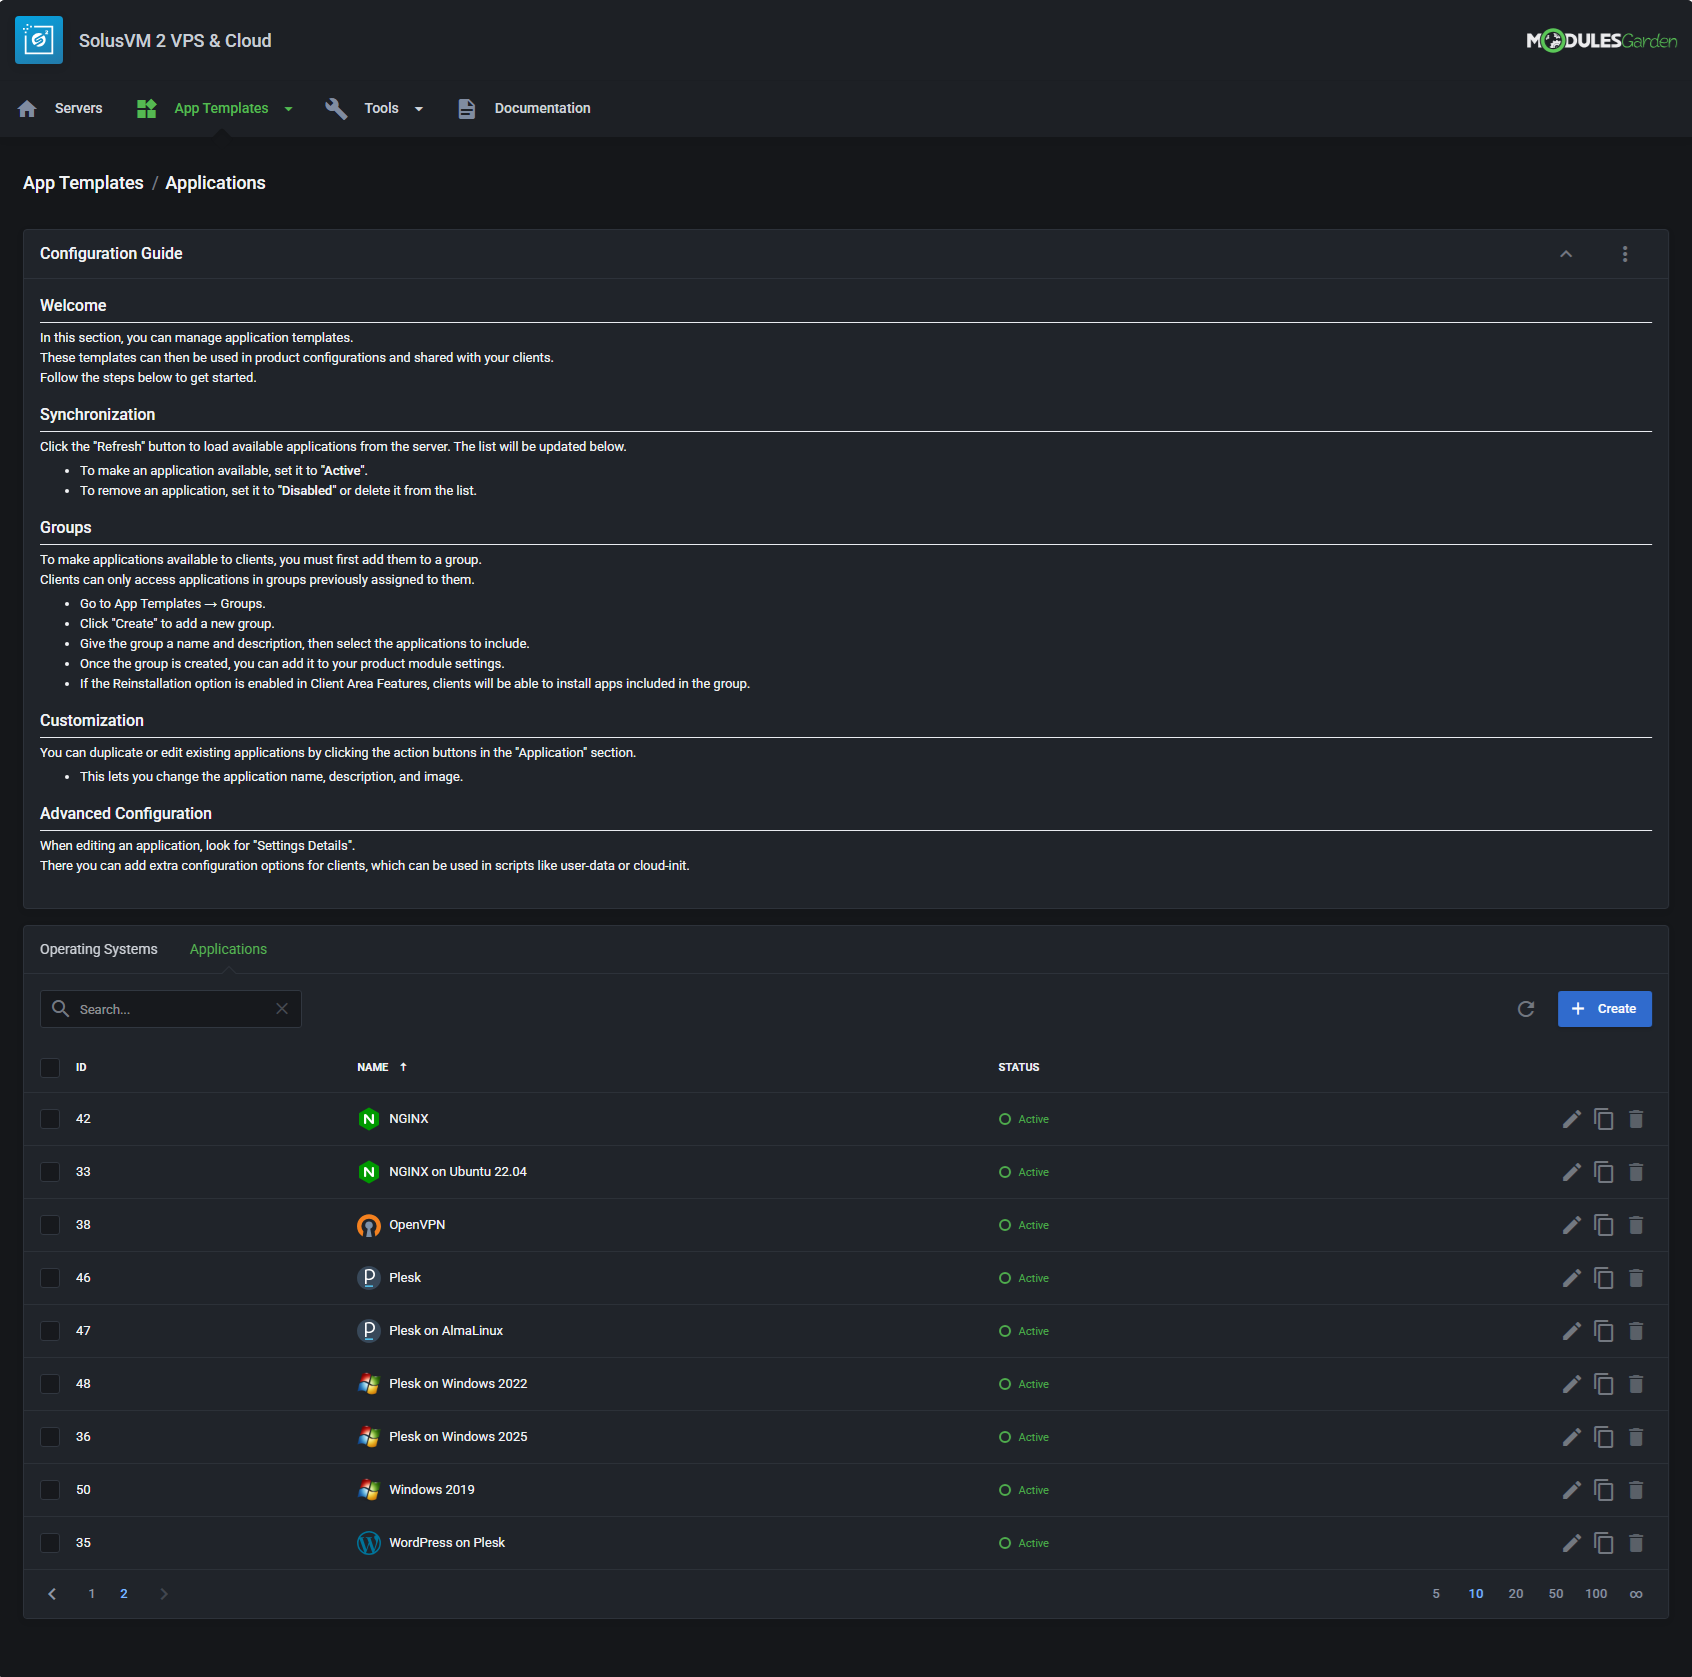Select the checkbox for ID 42 NGINX
The width and height of the screenshot is (1692, 1677).
click(50, 1119)
